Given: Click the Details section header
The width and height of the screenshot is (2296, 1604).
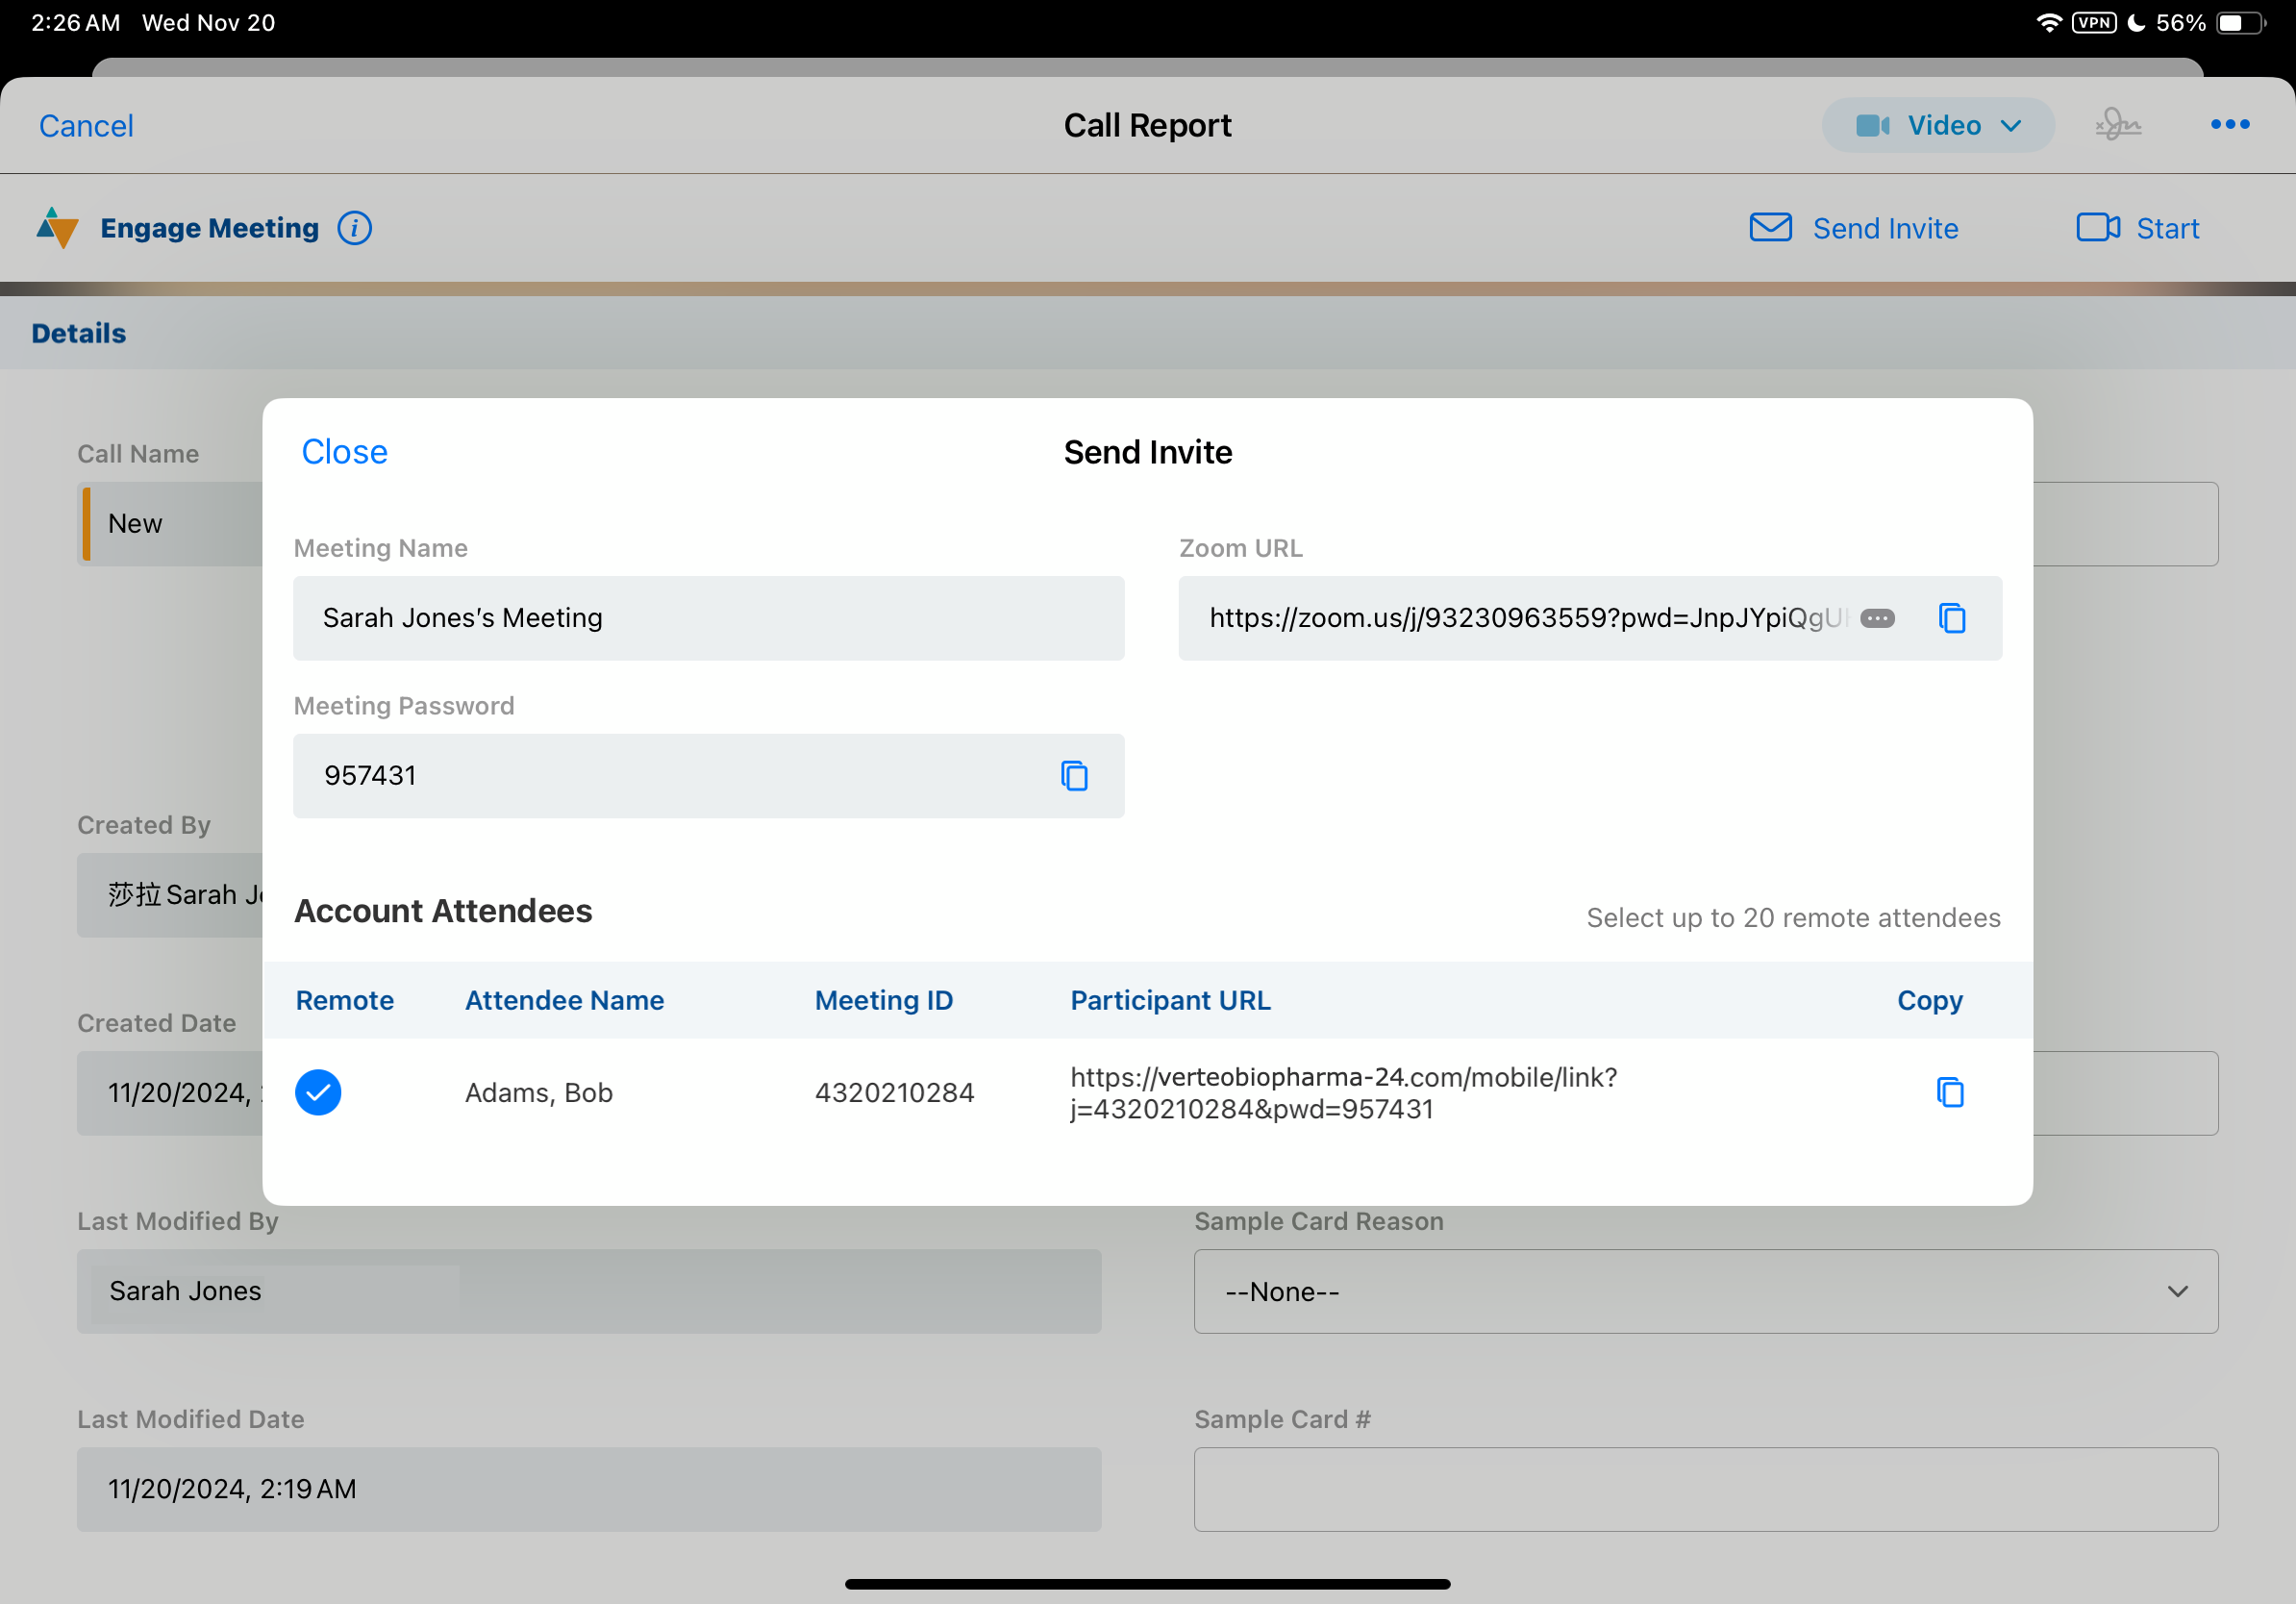Looking at the screenshot, I should (x=79, y=333).
